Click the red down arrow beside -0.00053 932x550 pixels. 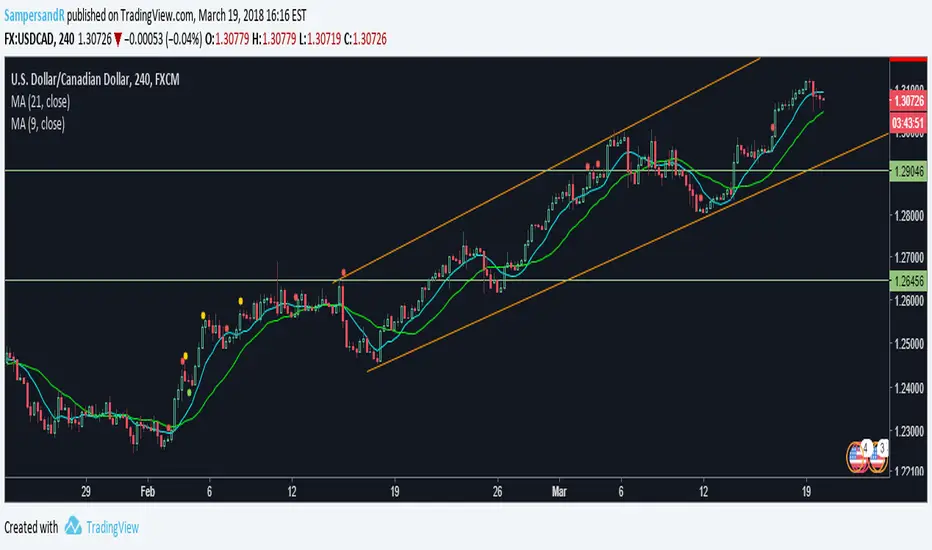[x=118, y=40]
